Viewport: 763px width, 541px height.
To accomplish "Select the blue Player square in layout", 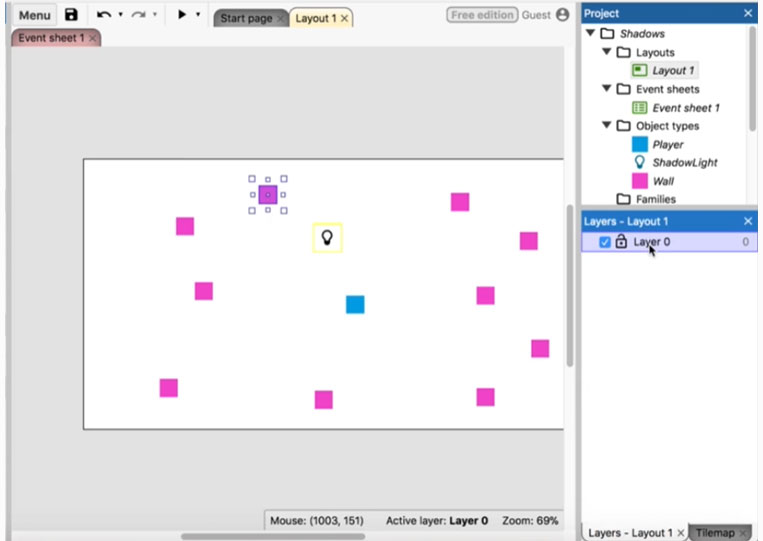I will 355,305.
